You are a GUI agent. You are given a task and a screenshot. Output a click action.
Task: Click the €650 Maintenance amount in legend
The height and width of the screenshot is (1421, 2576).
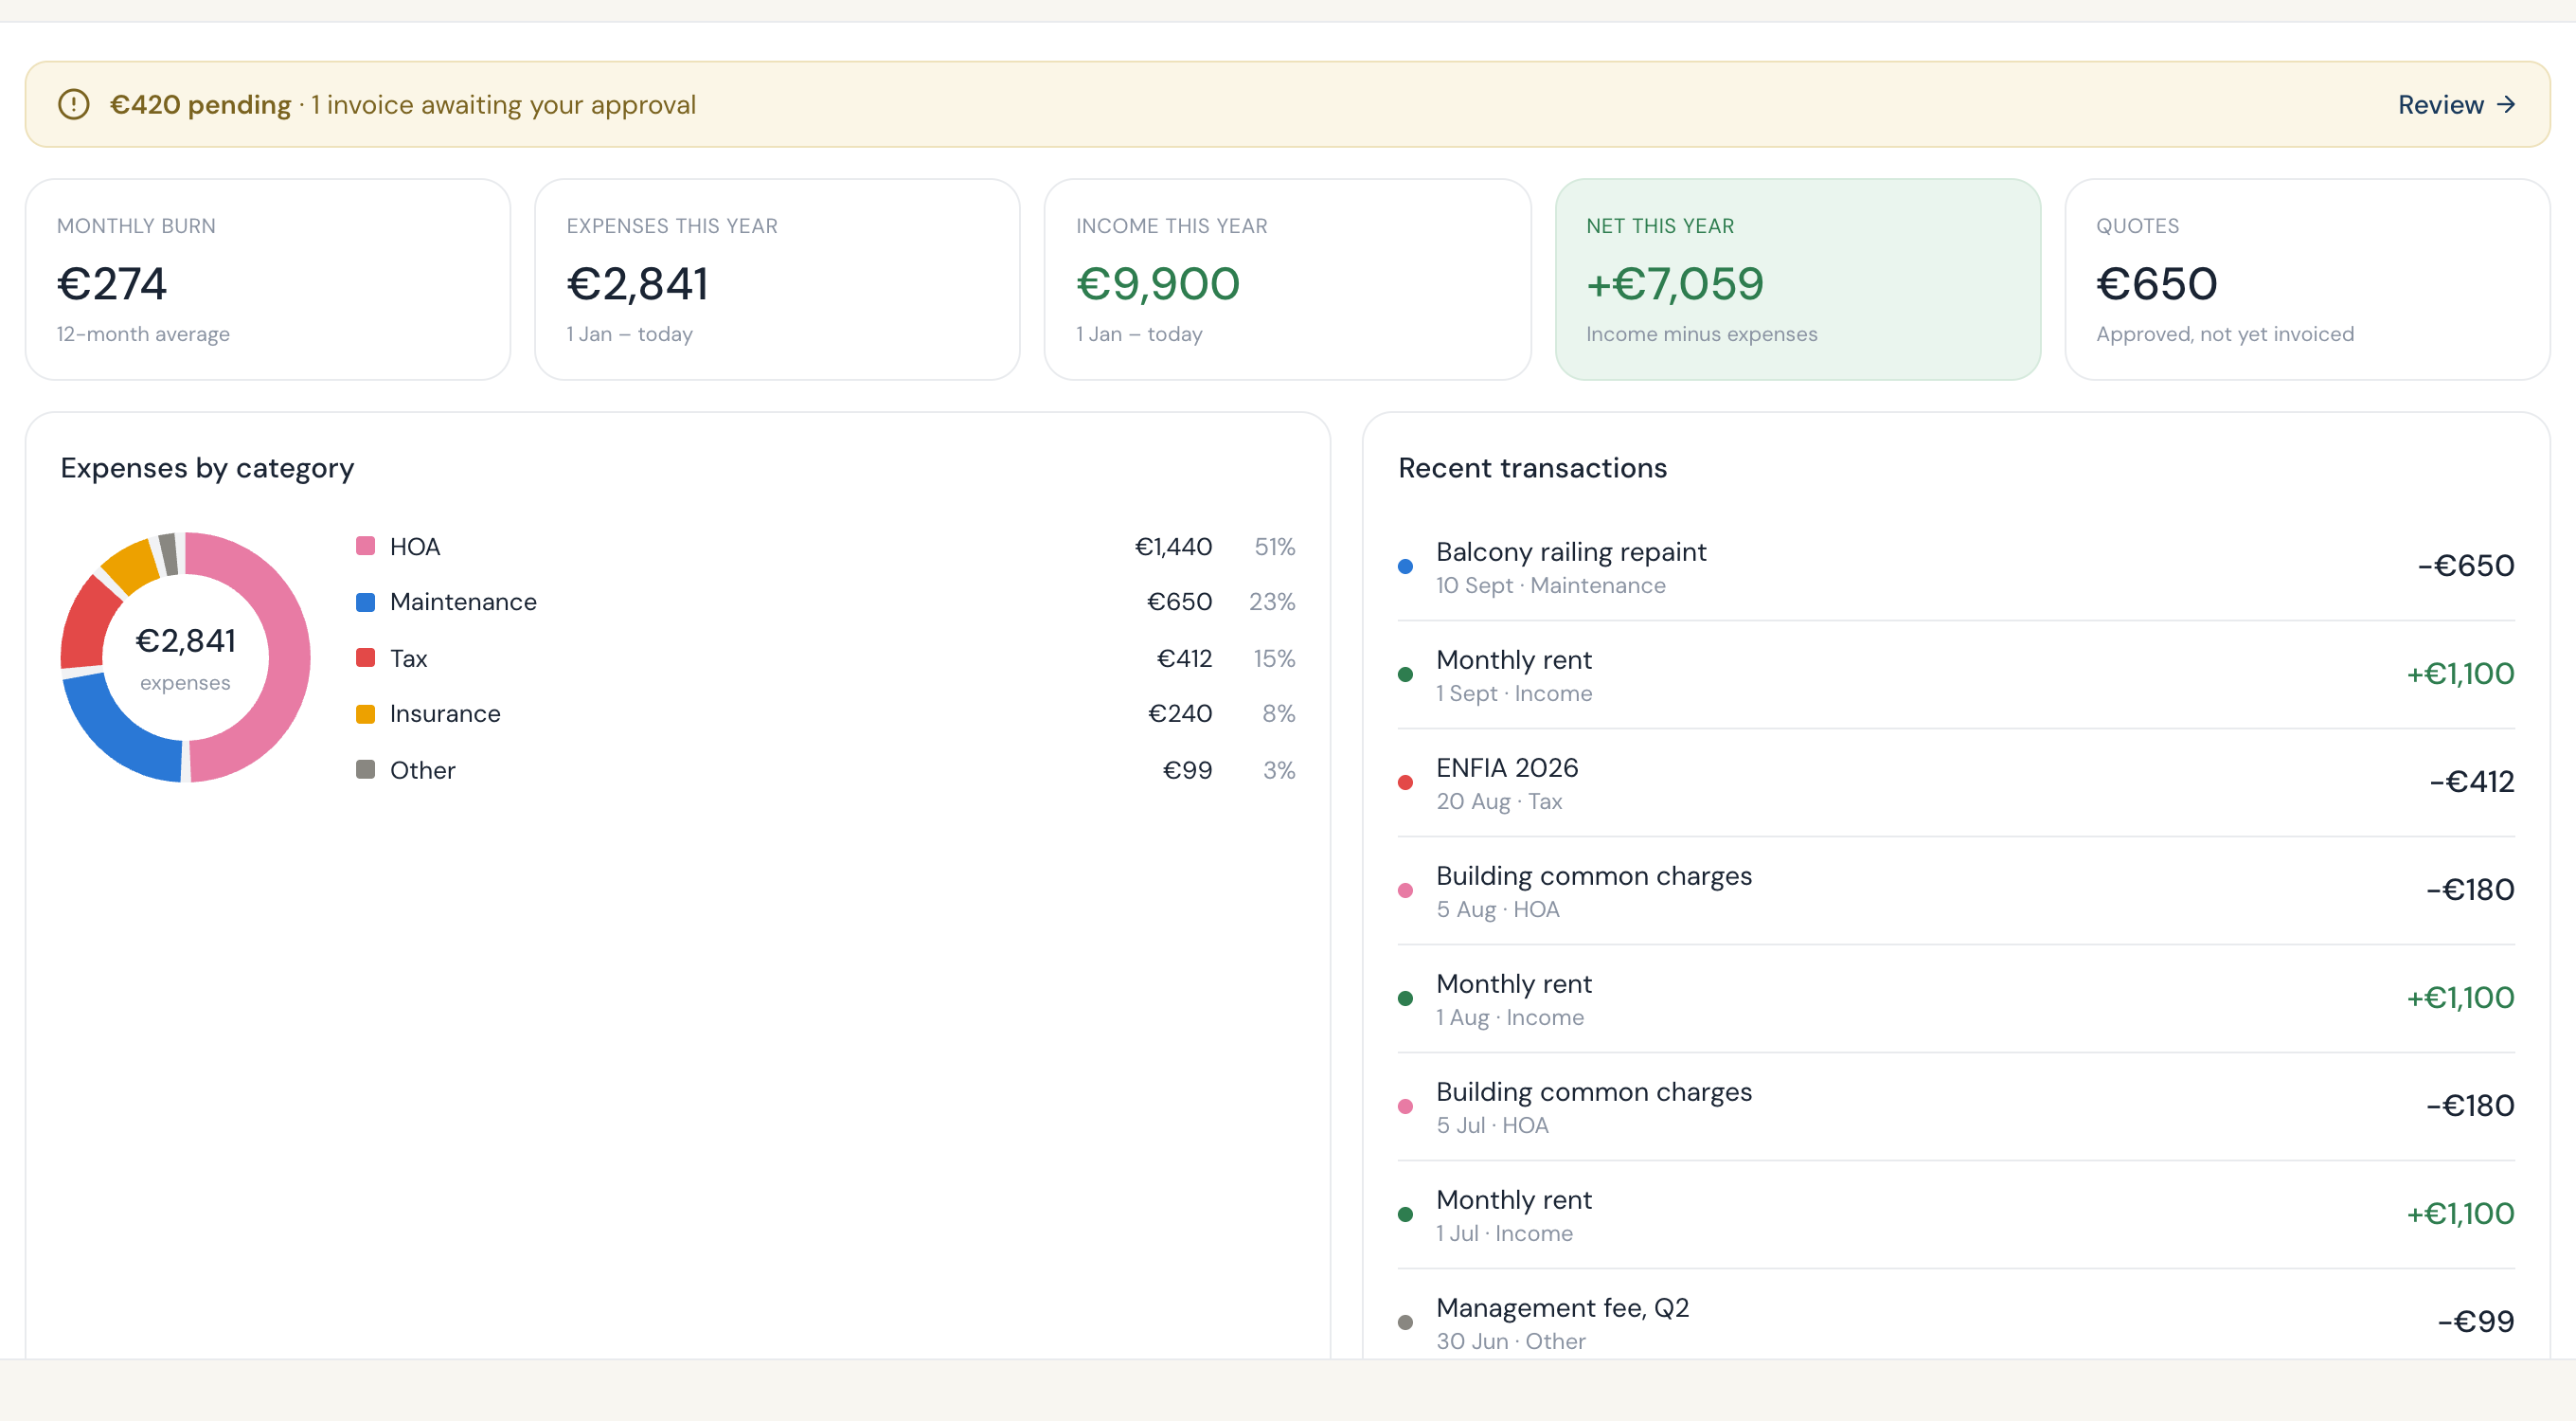pyautogui.click(x=1179, y=602)
